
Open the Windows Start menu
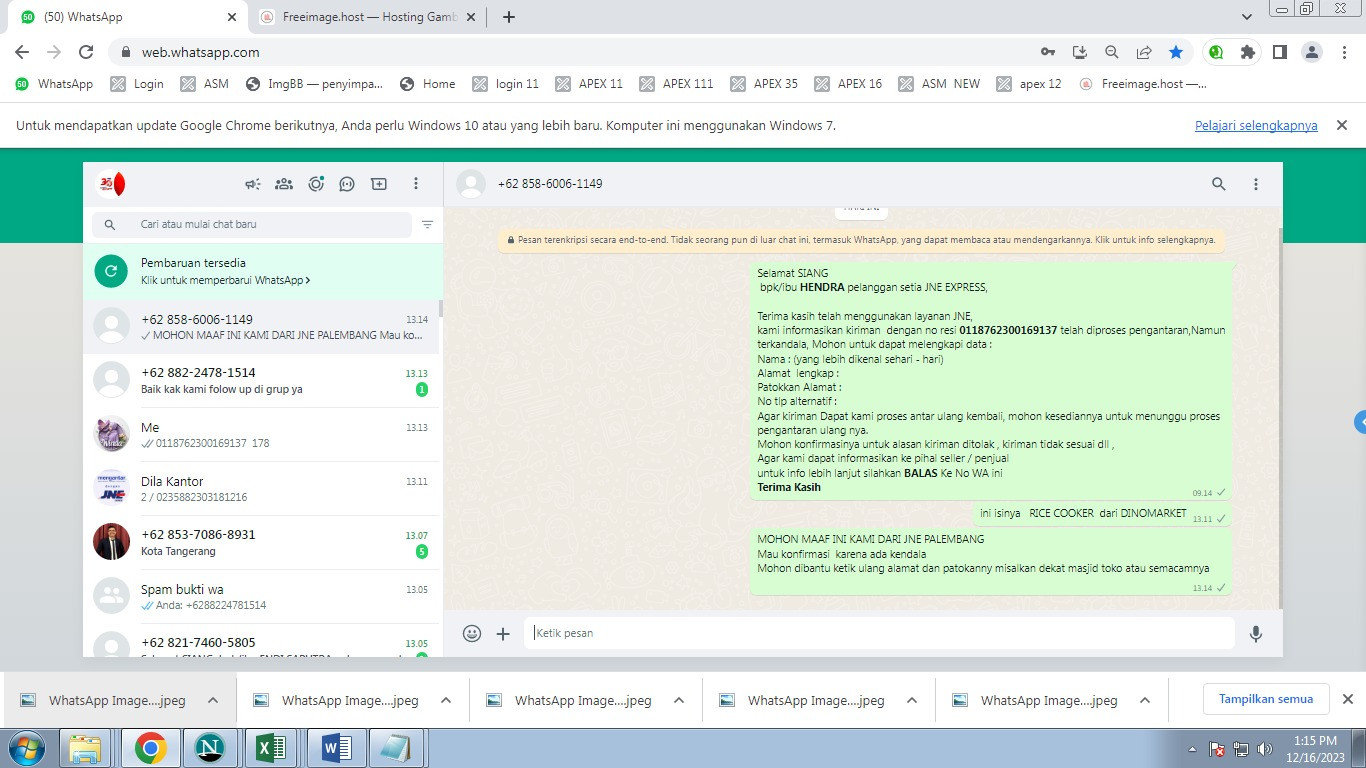[25, 748]
